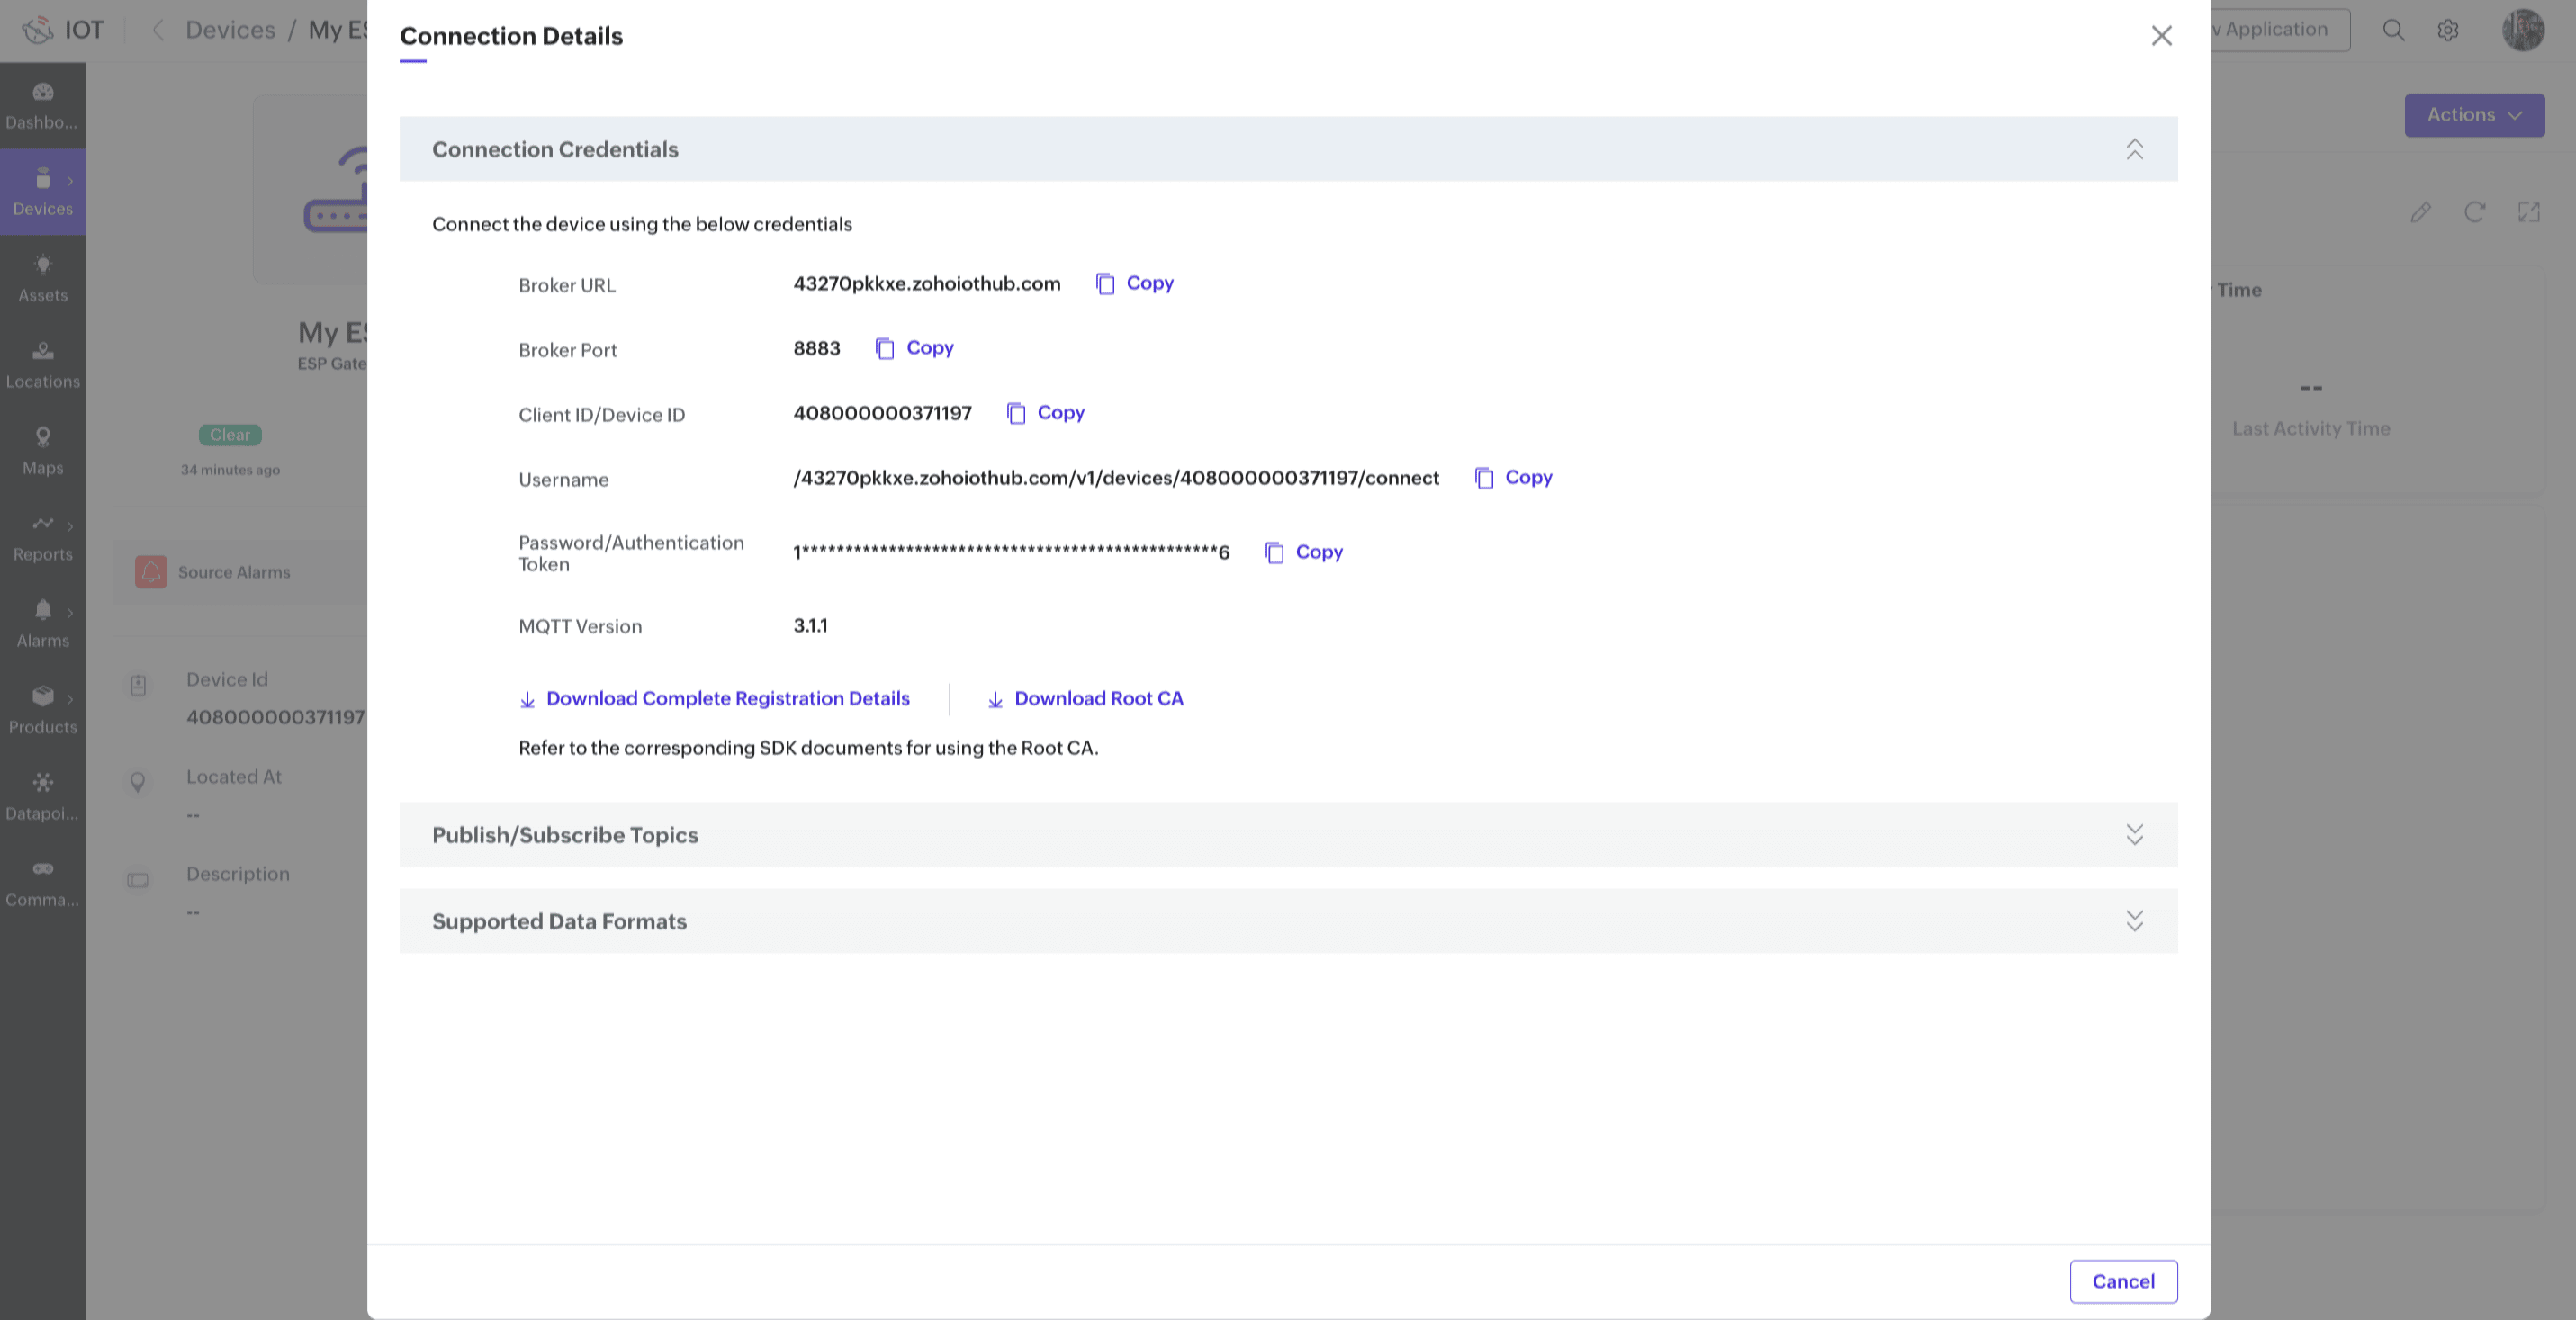Copy the Broker URL value
2576x1320 pixels.
click(x=1134, y=283)
